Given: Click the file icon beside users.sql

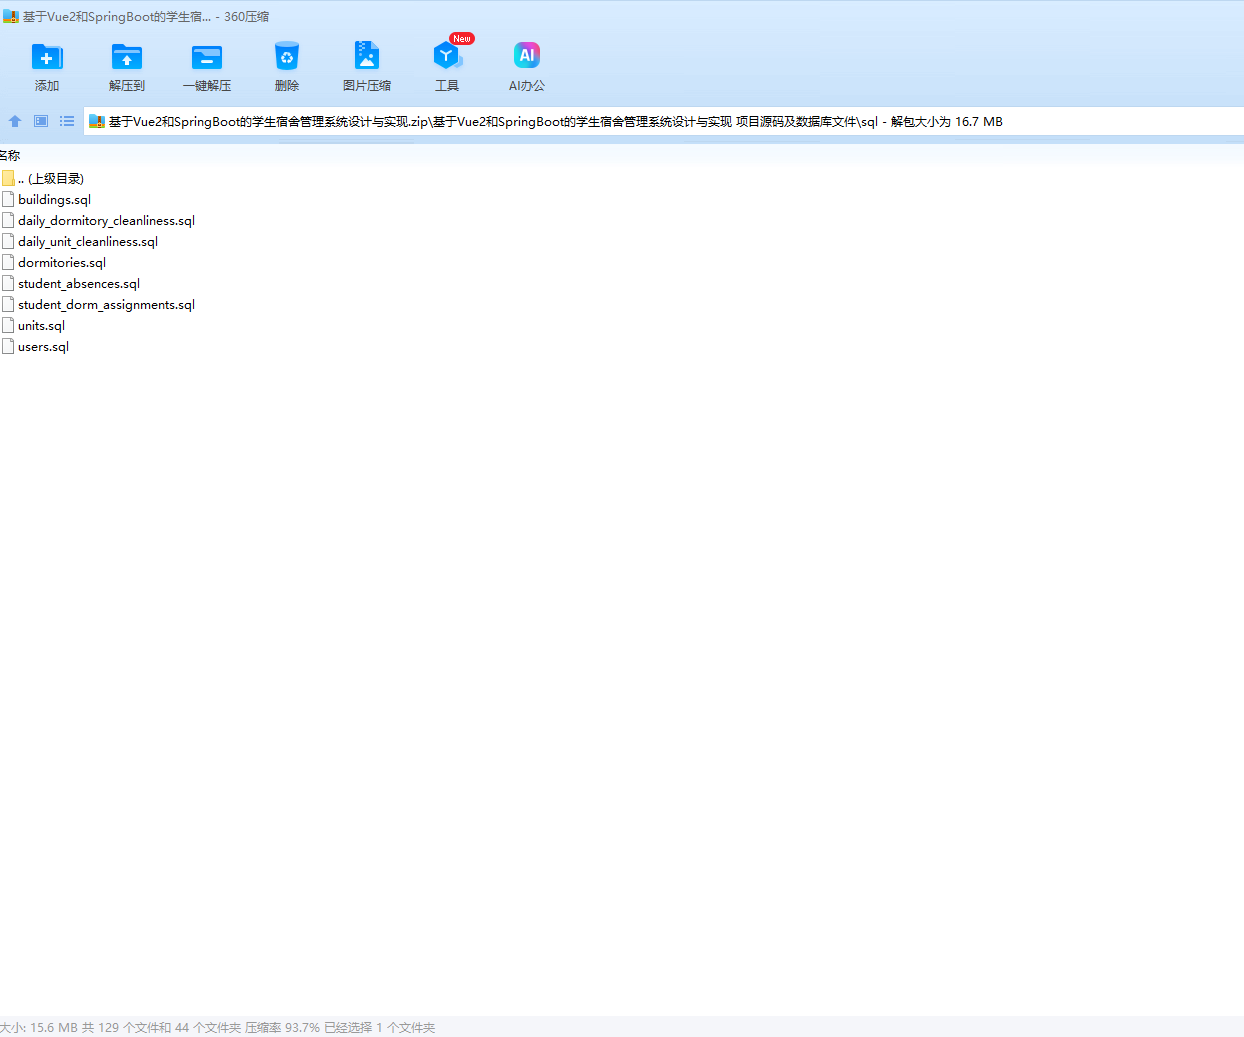Looking at the screenshot, I should click(x=8, y=346).
